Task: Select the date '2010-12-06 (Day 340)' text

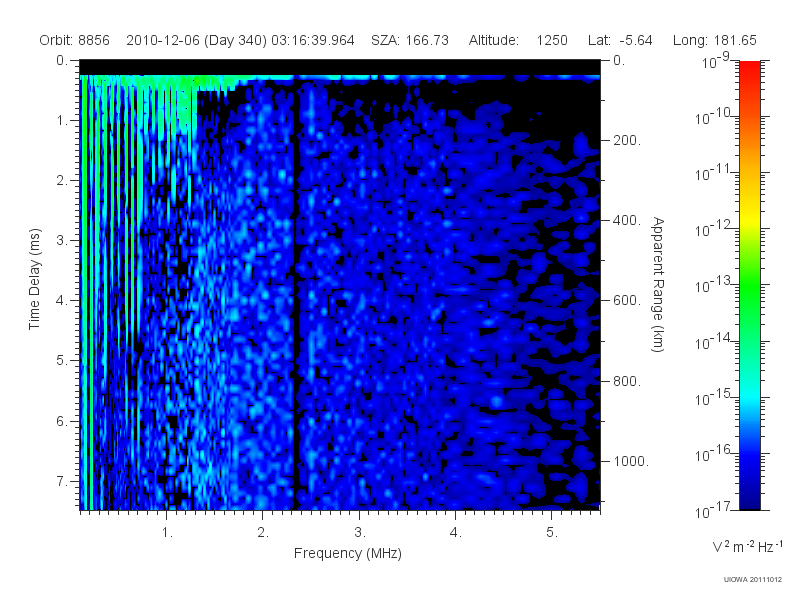Action: click(x=196, y=40)
